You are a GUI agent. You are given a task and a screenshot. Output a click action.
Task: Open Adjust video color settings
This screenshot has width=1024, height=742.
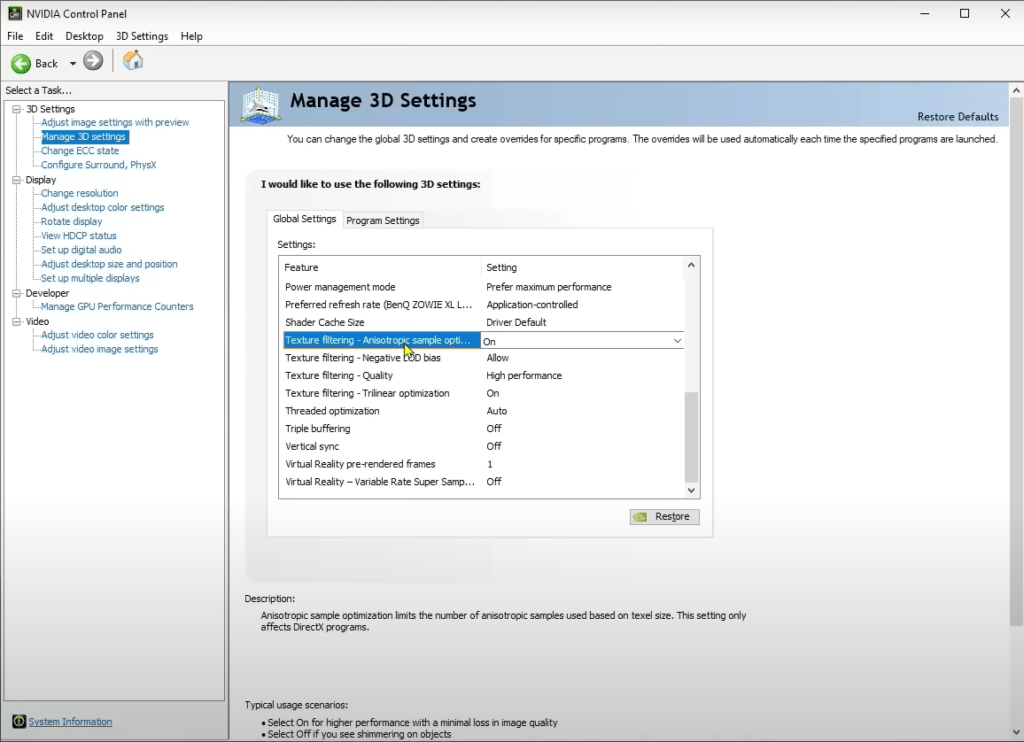click(97, 335)
